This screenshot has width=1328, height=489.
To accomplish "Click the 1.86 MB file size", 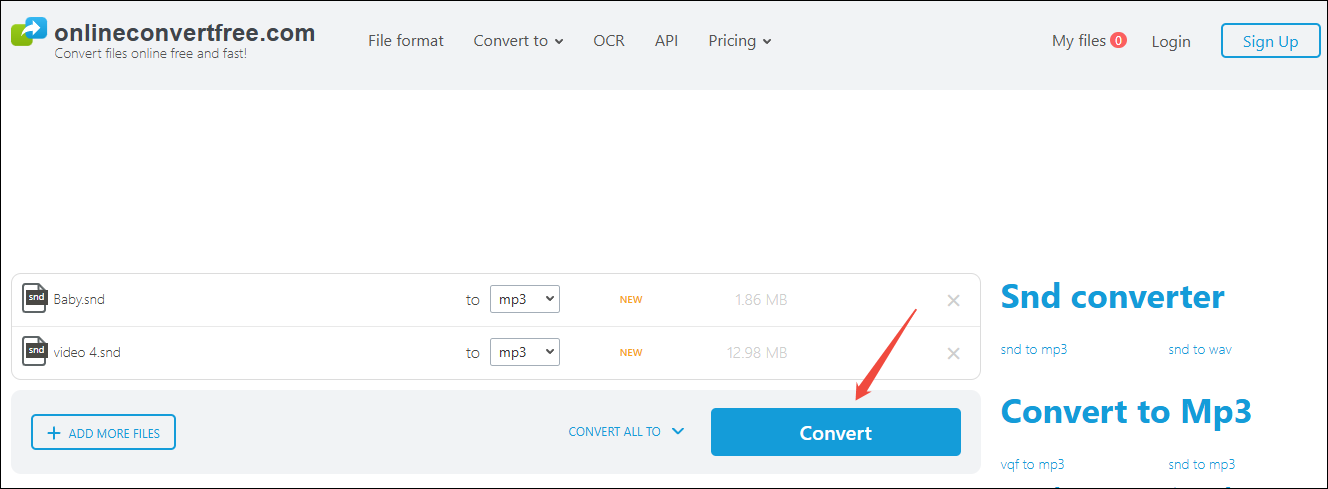I will pyautogui.click(x=761, y=299).
